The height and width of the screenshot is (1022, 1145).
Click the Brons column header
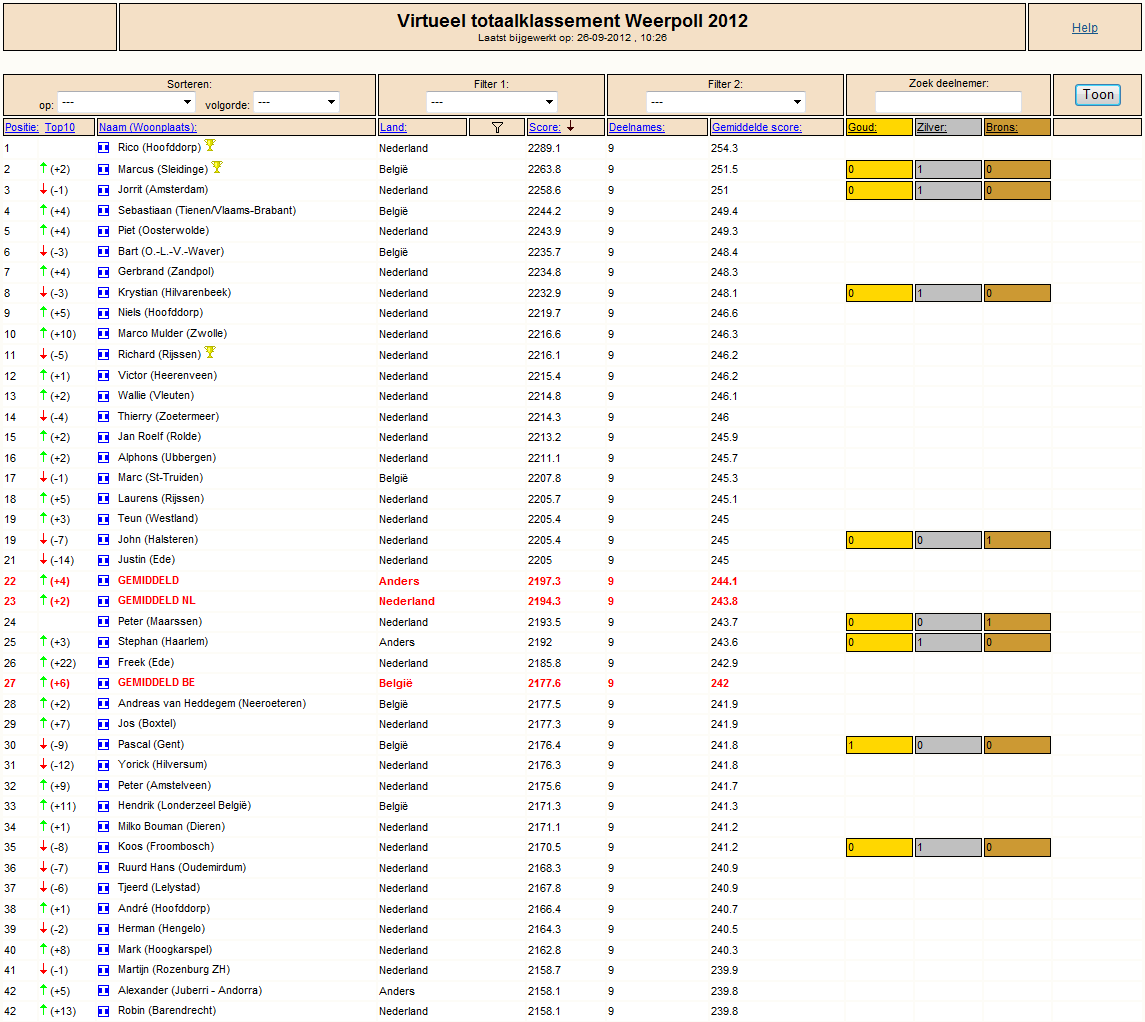pos(1001,127)
